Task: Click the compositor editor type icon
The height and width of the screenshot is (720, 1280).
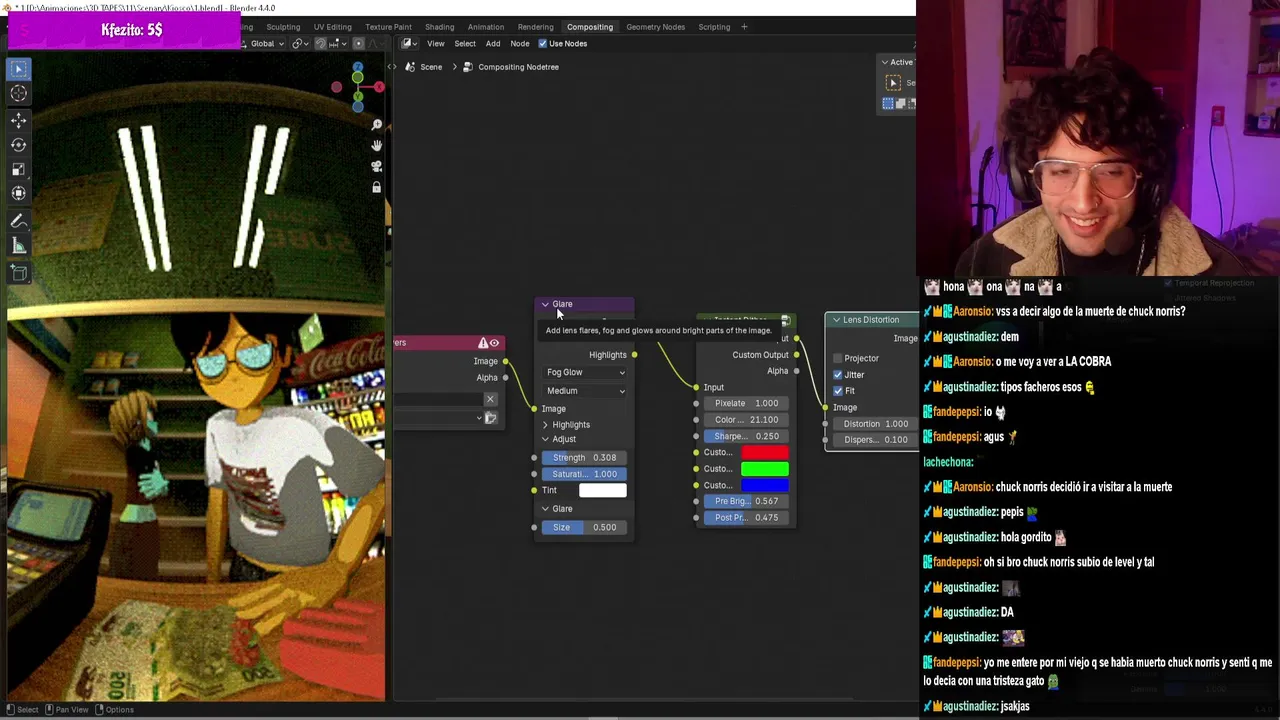Action: pyautogui.click(x=408, y=44)
